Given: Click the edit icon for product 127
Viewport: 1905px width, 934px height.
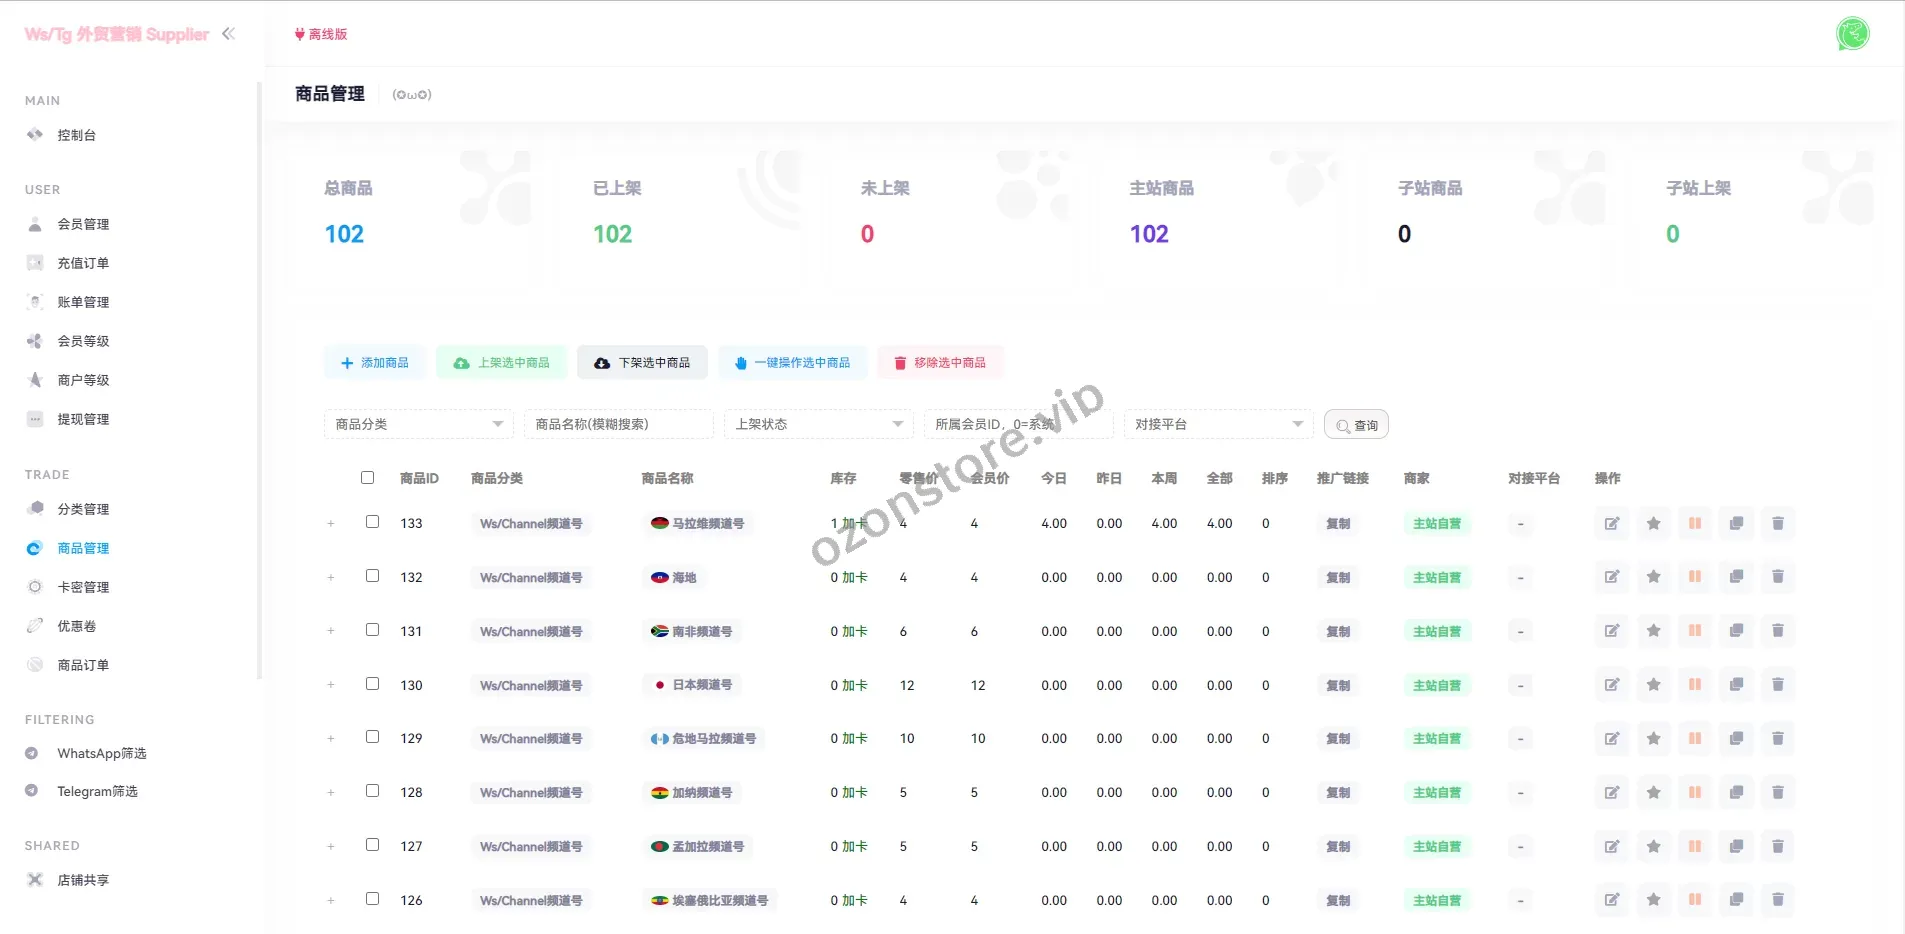Looking at the screenshot, I should (x=1612, y=846).
